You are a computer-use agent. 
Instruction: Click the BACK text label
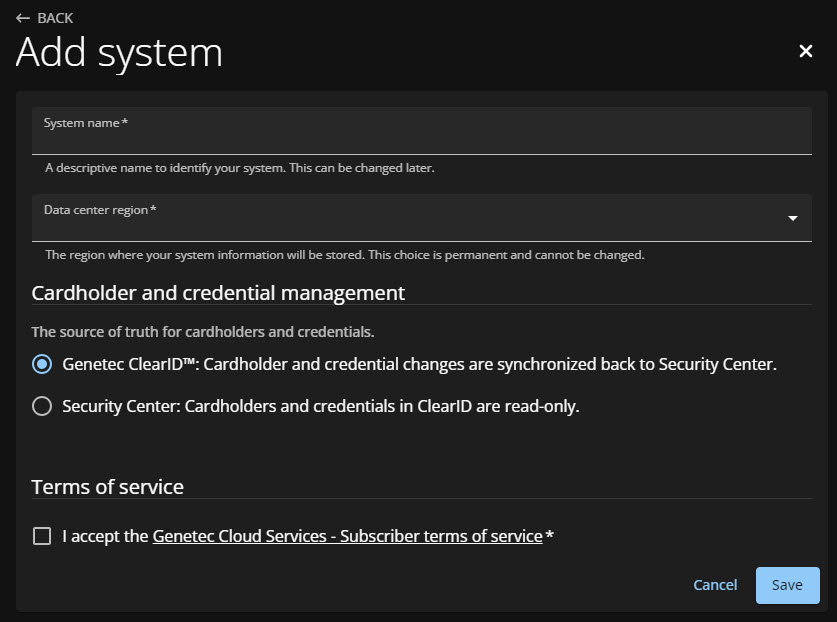click(55, 18)
